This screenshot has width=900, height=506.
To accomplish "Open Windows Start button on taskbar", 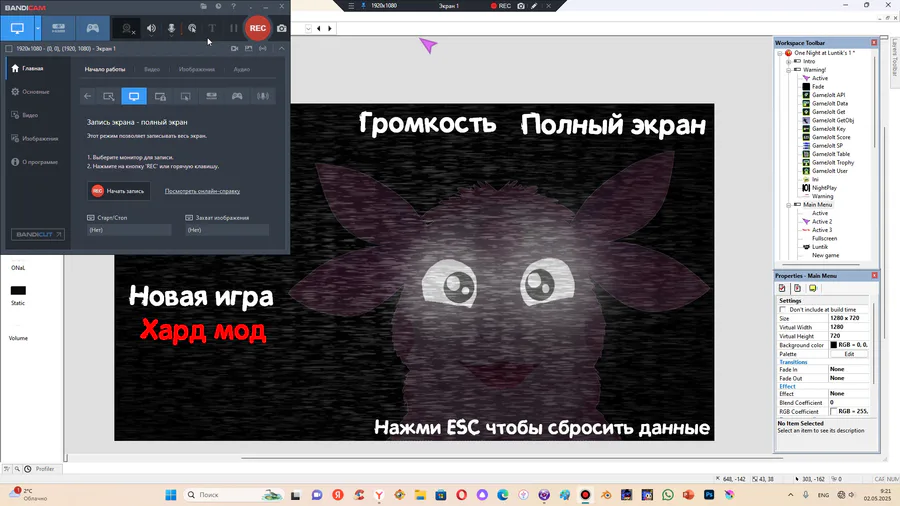I will (x=170, y=495).
